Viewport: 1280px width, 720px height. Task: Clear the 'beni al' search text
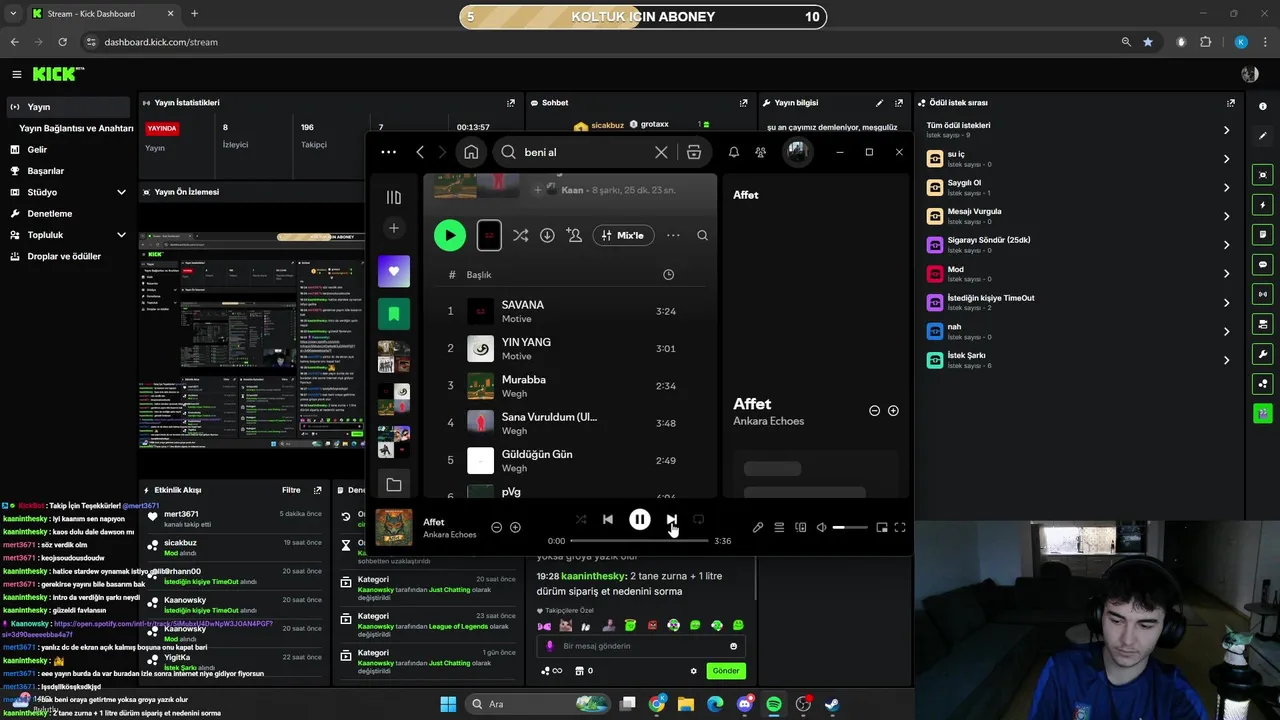point(661,152)
